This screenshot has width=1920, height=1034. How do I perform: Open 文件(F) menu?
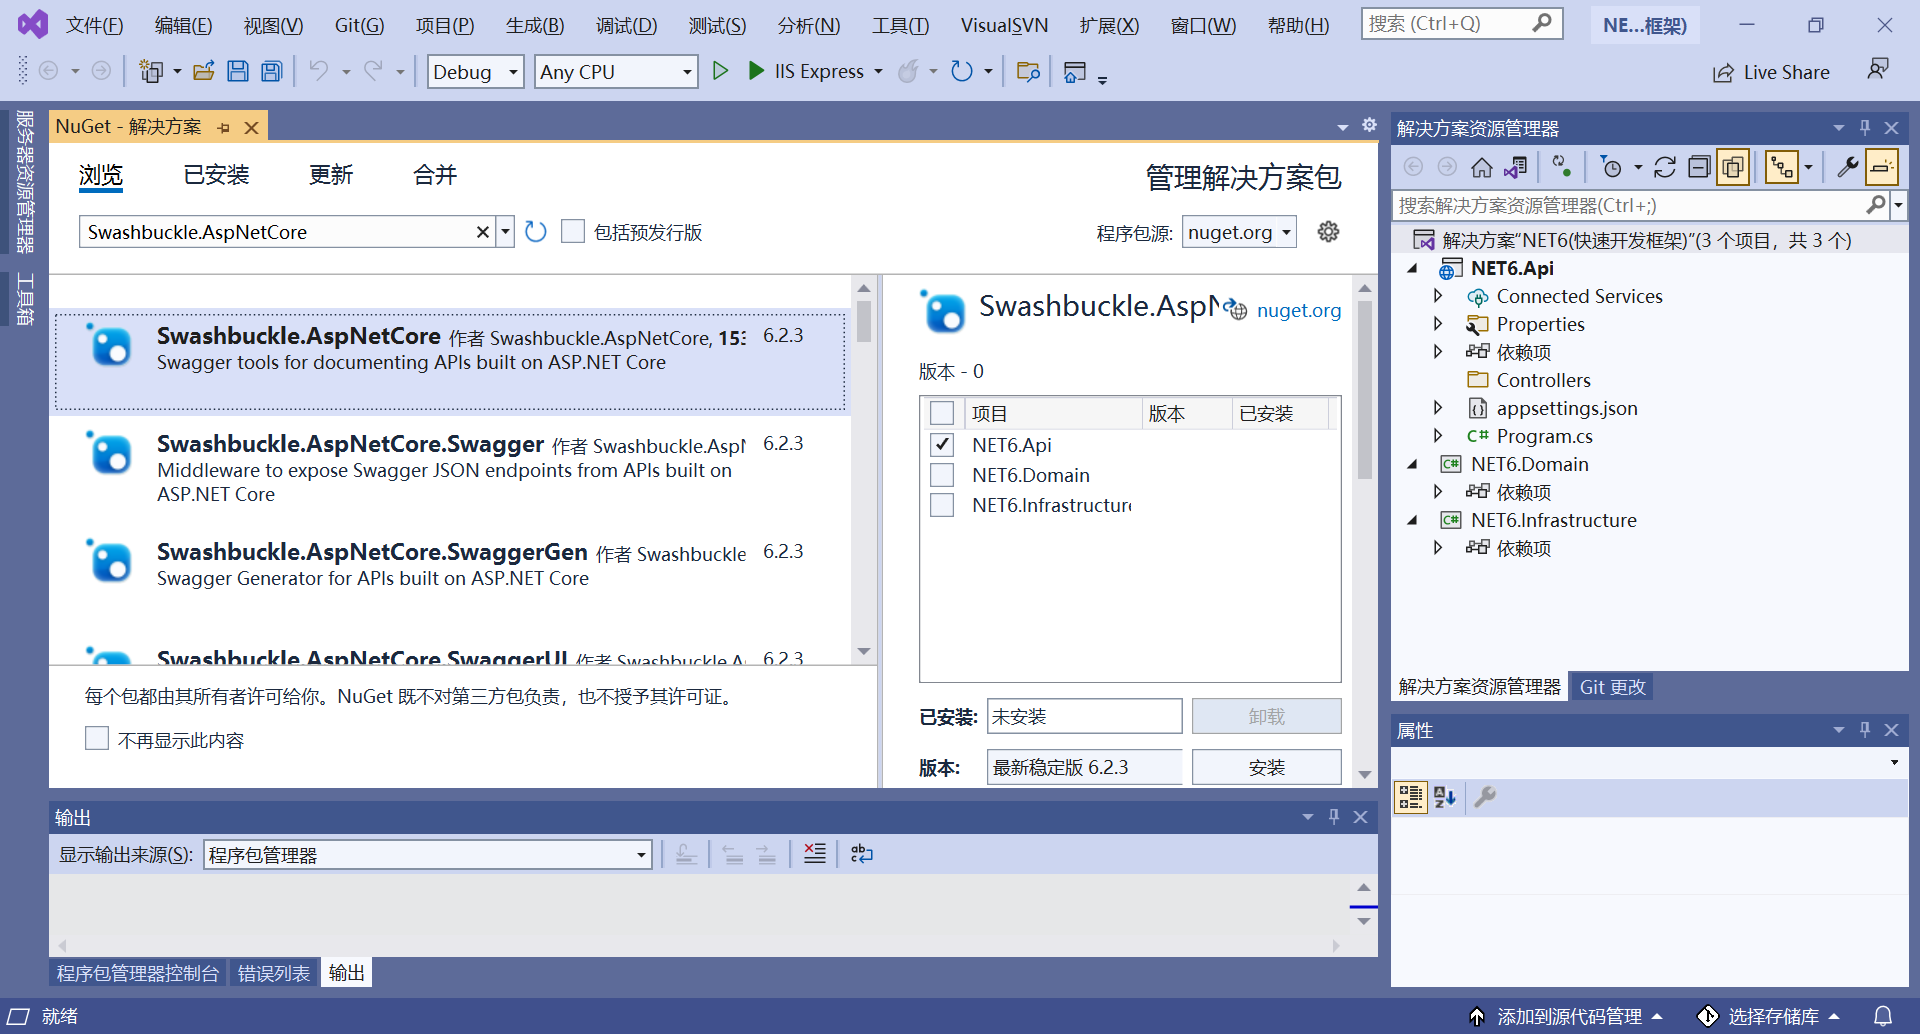pos(94,25)
